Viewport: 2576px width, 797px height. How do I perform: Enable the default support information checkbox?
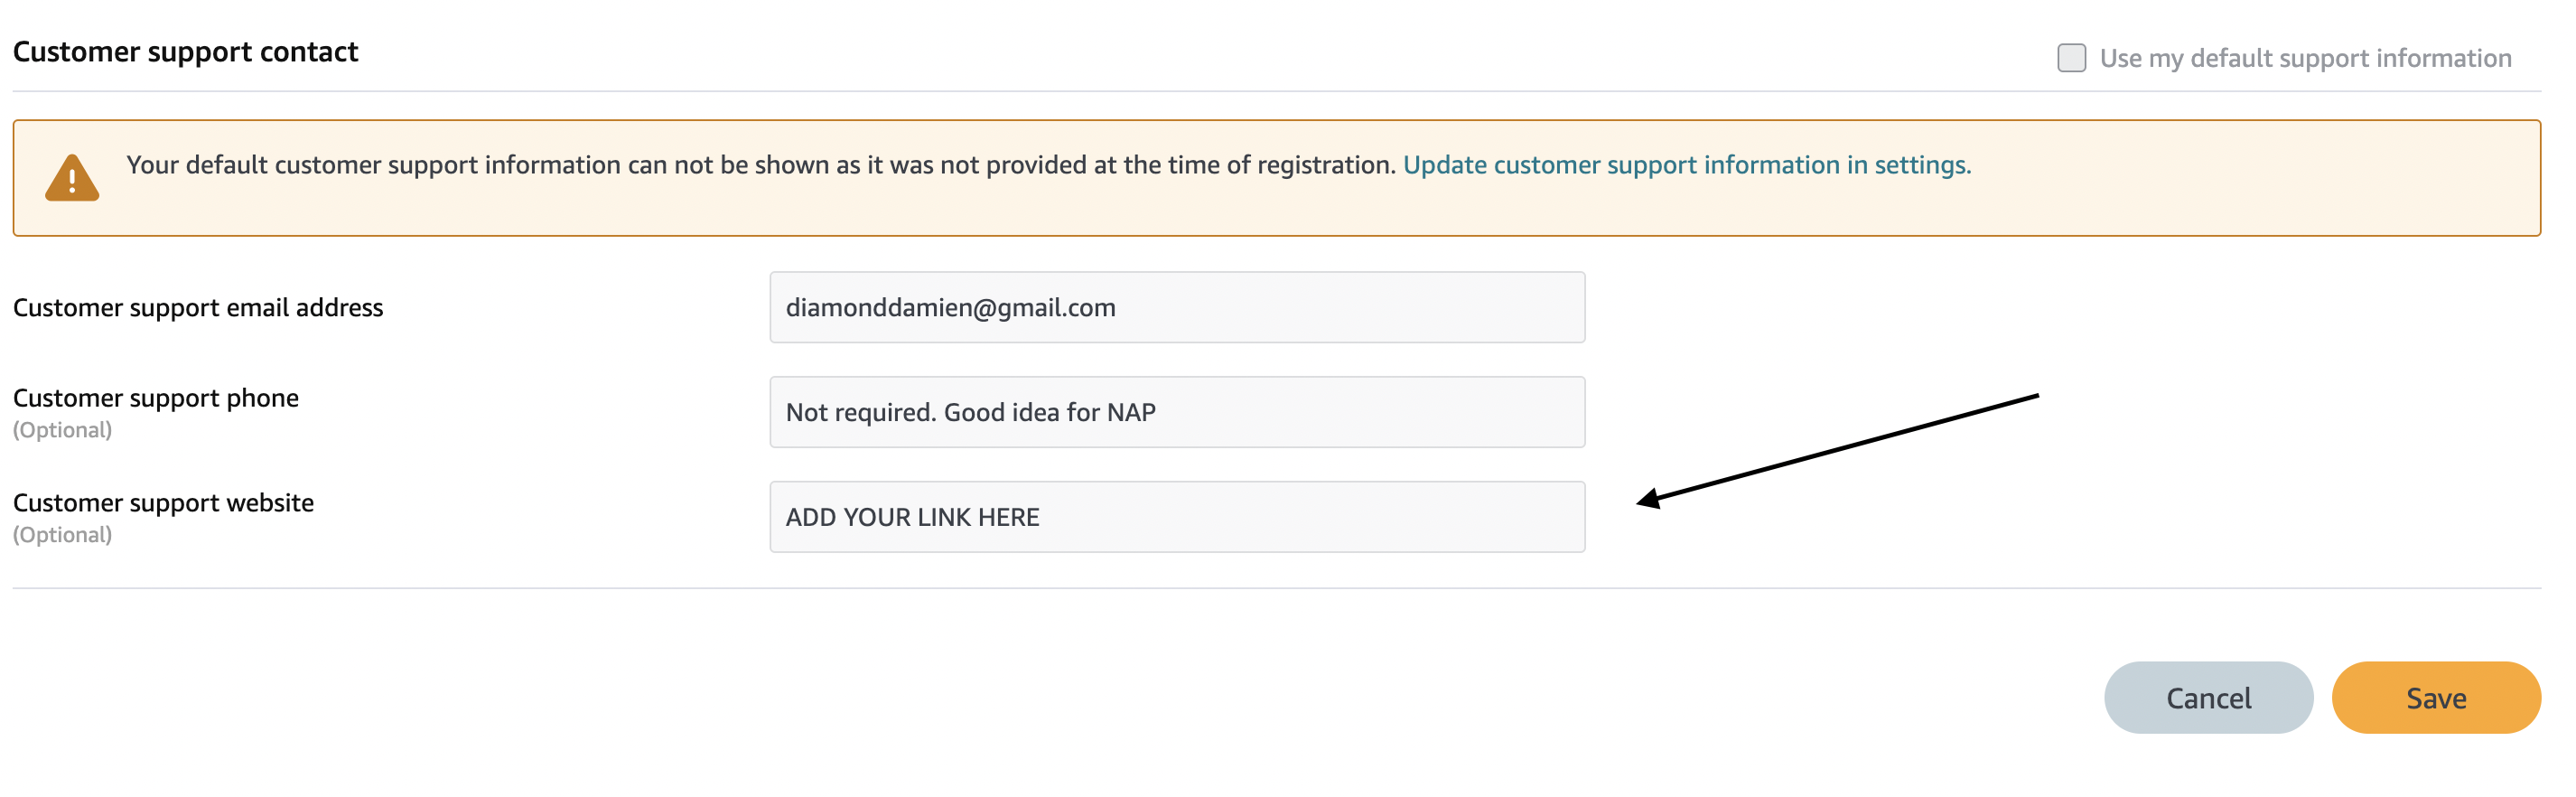coord(2071,58)
